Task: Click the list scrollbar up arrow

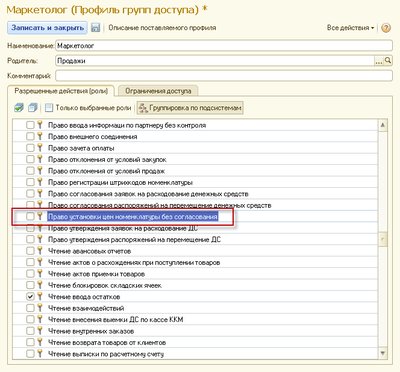Action: [x=383, y=125]
